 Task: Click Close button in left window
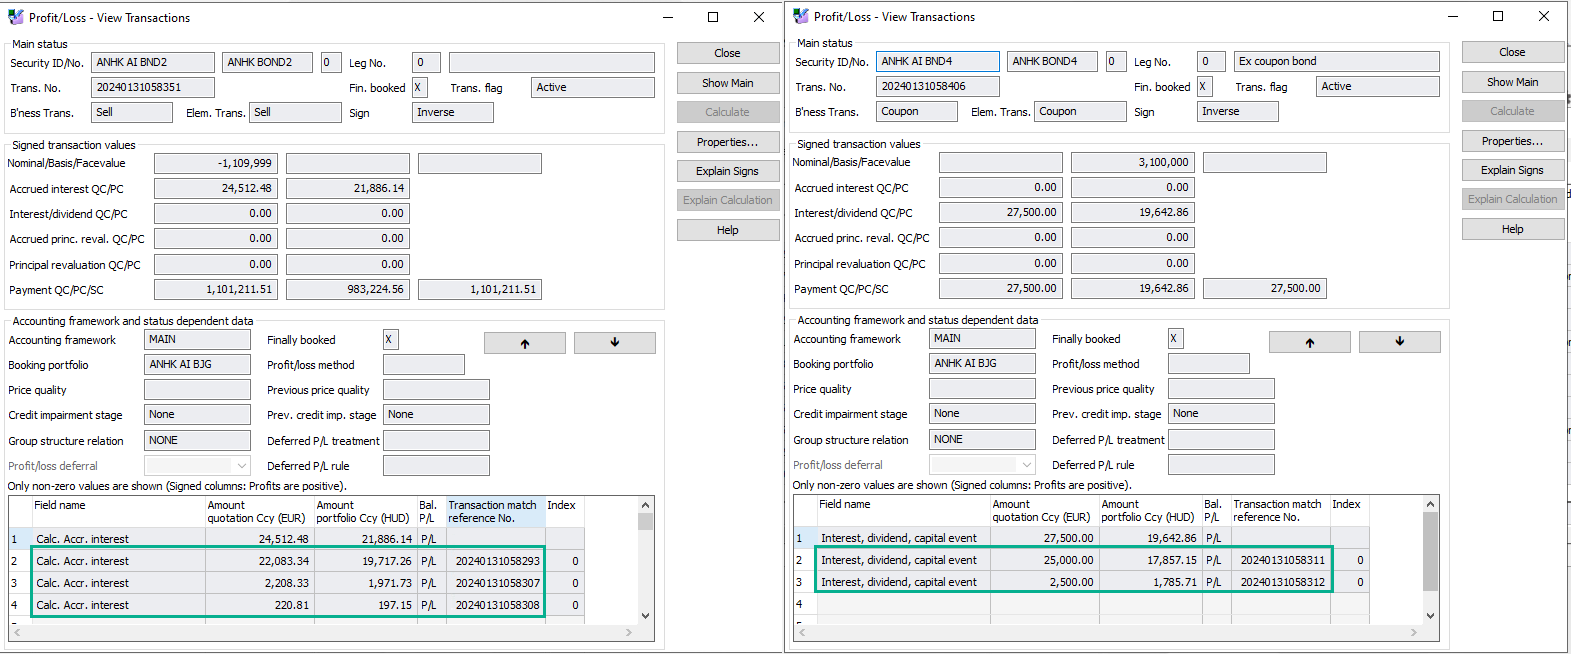click(x=728, y=53)
